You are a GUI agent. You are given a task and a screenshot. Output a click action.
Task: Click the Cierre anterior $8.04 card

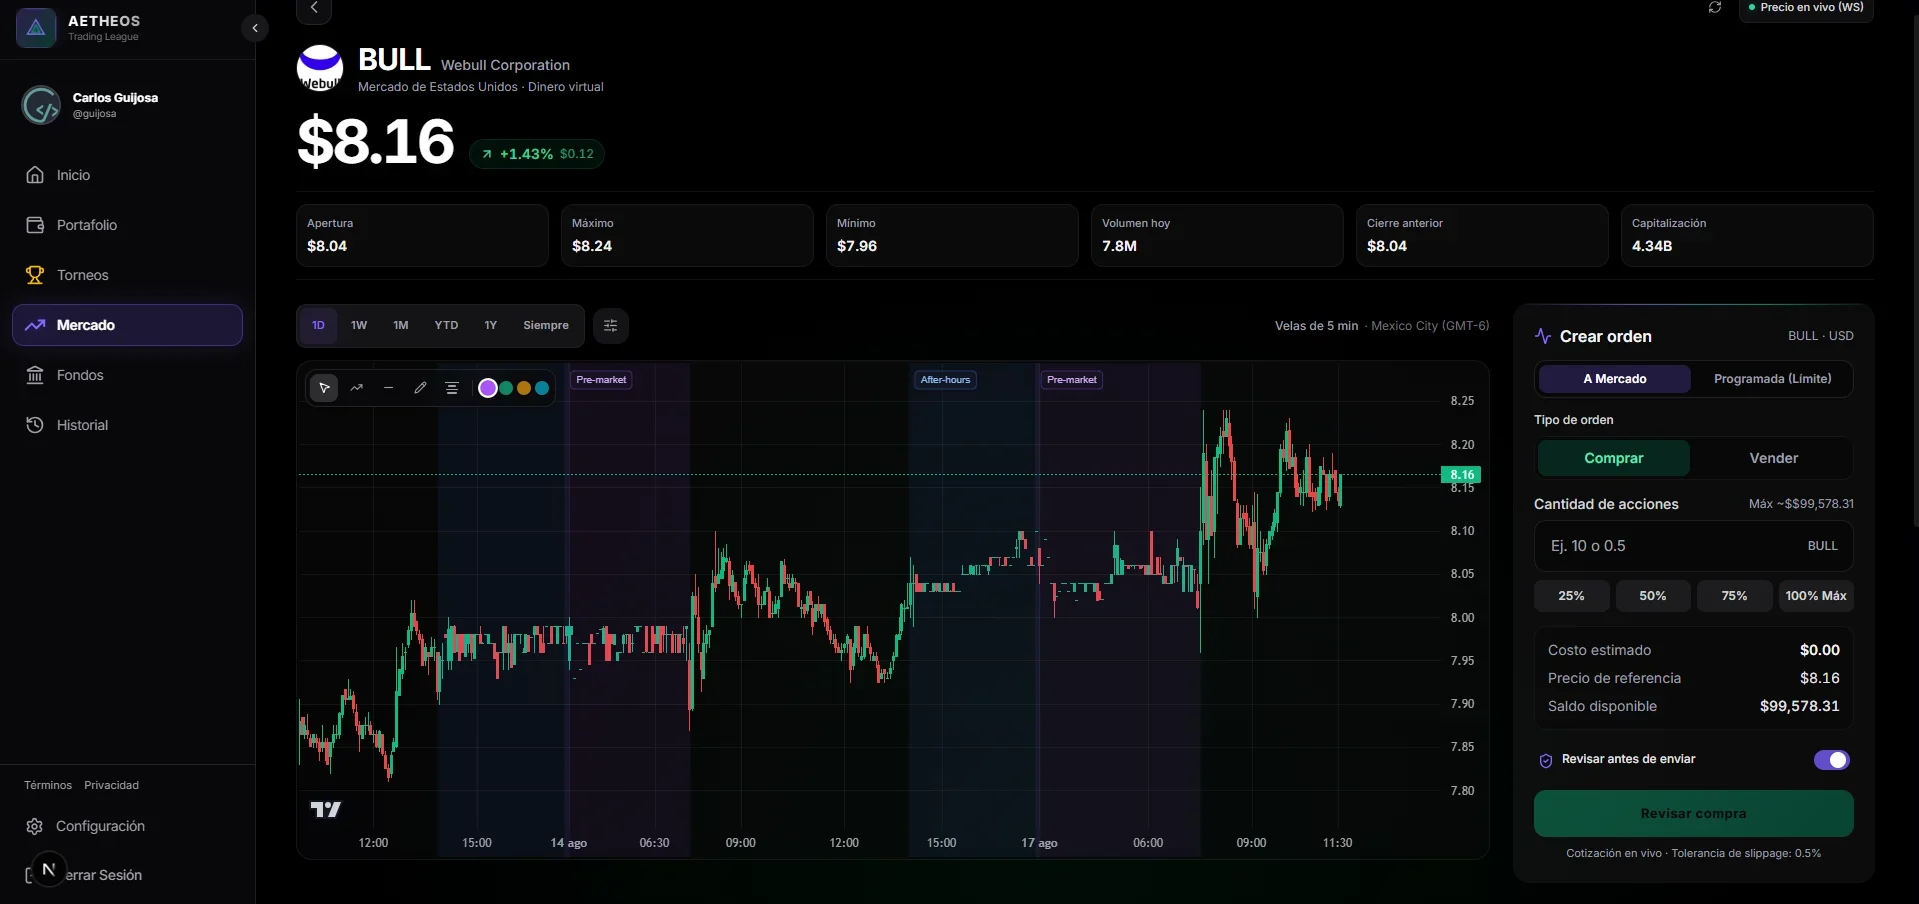1482,236
